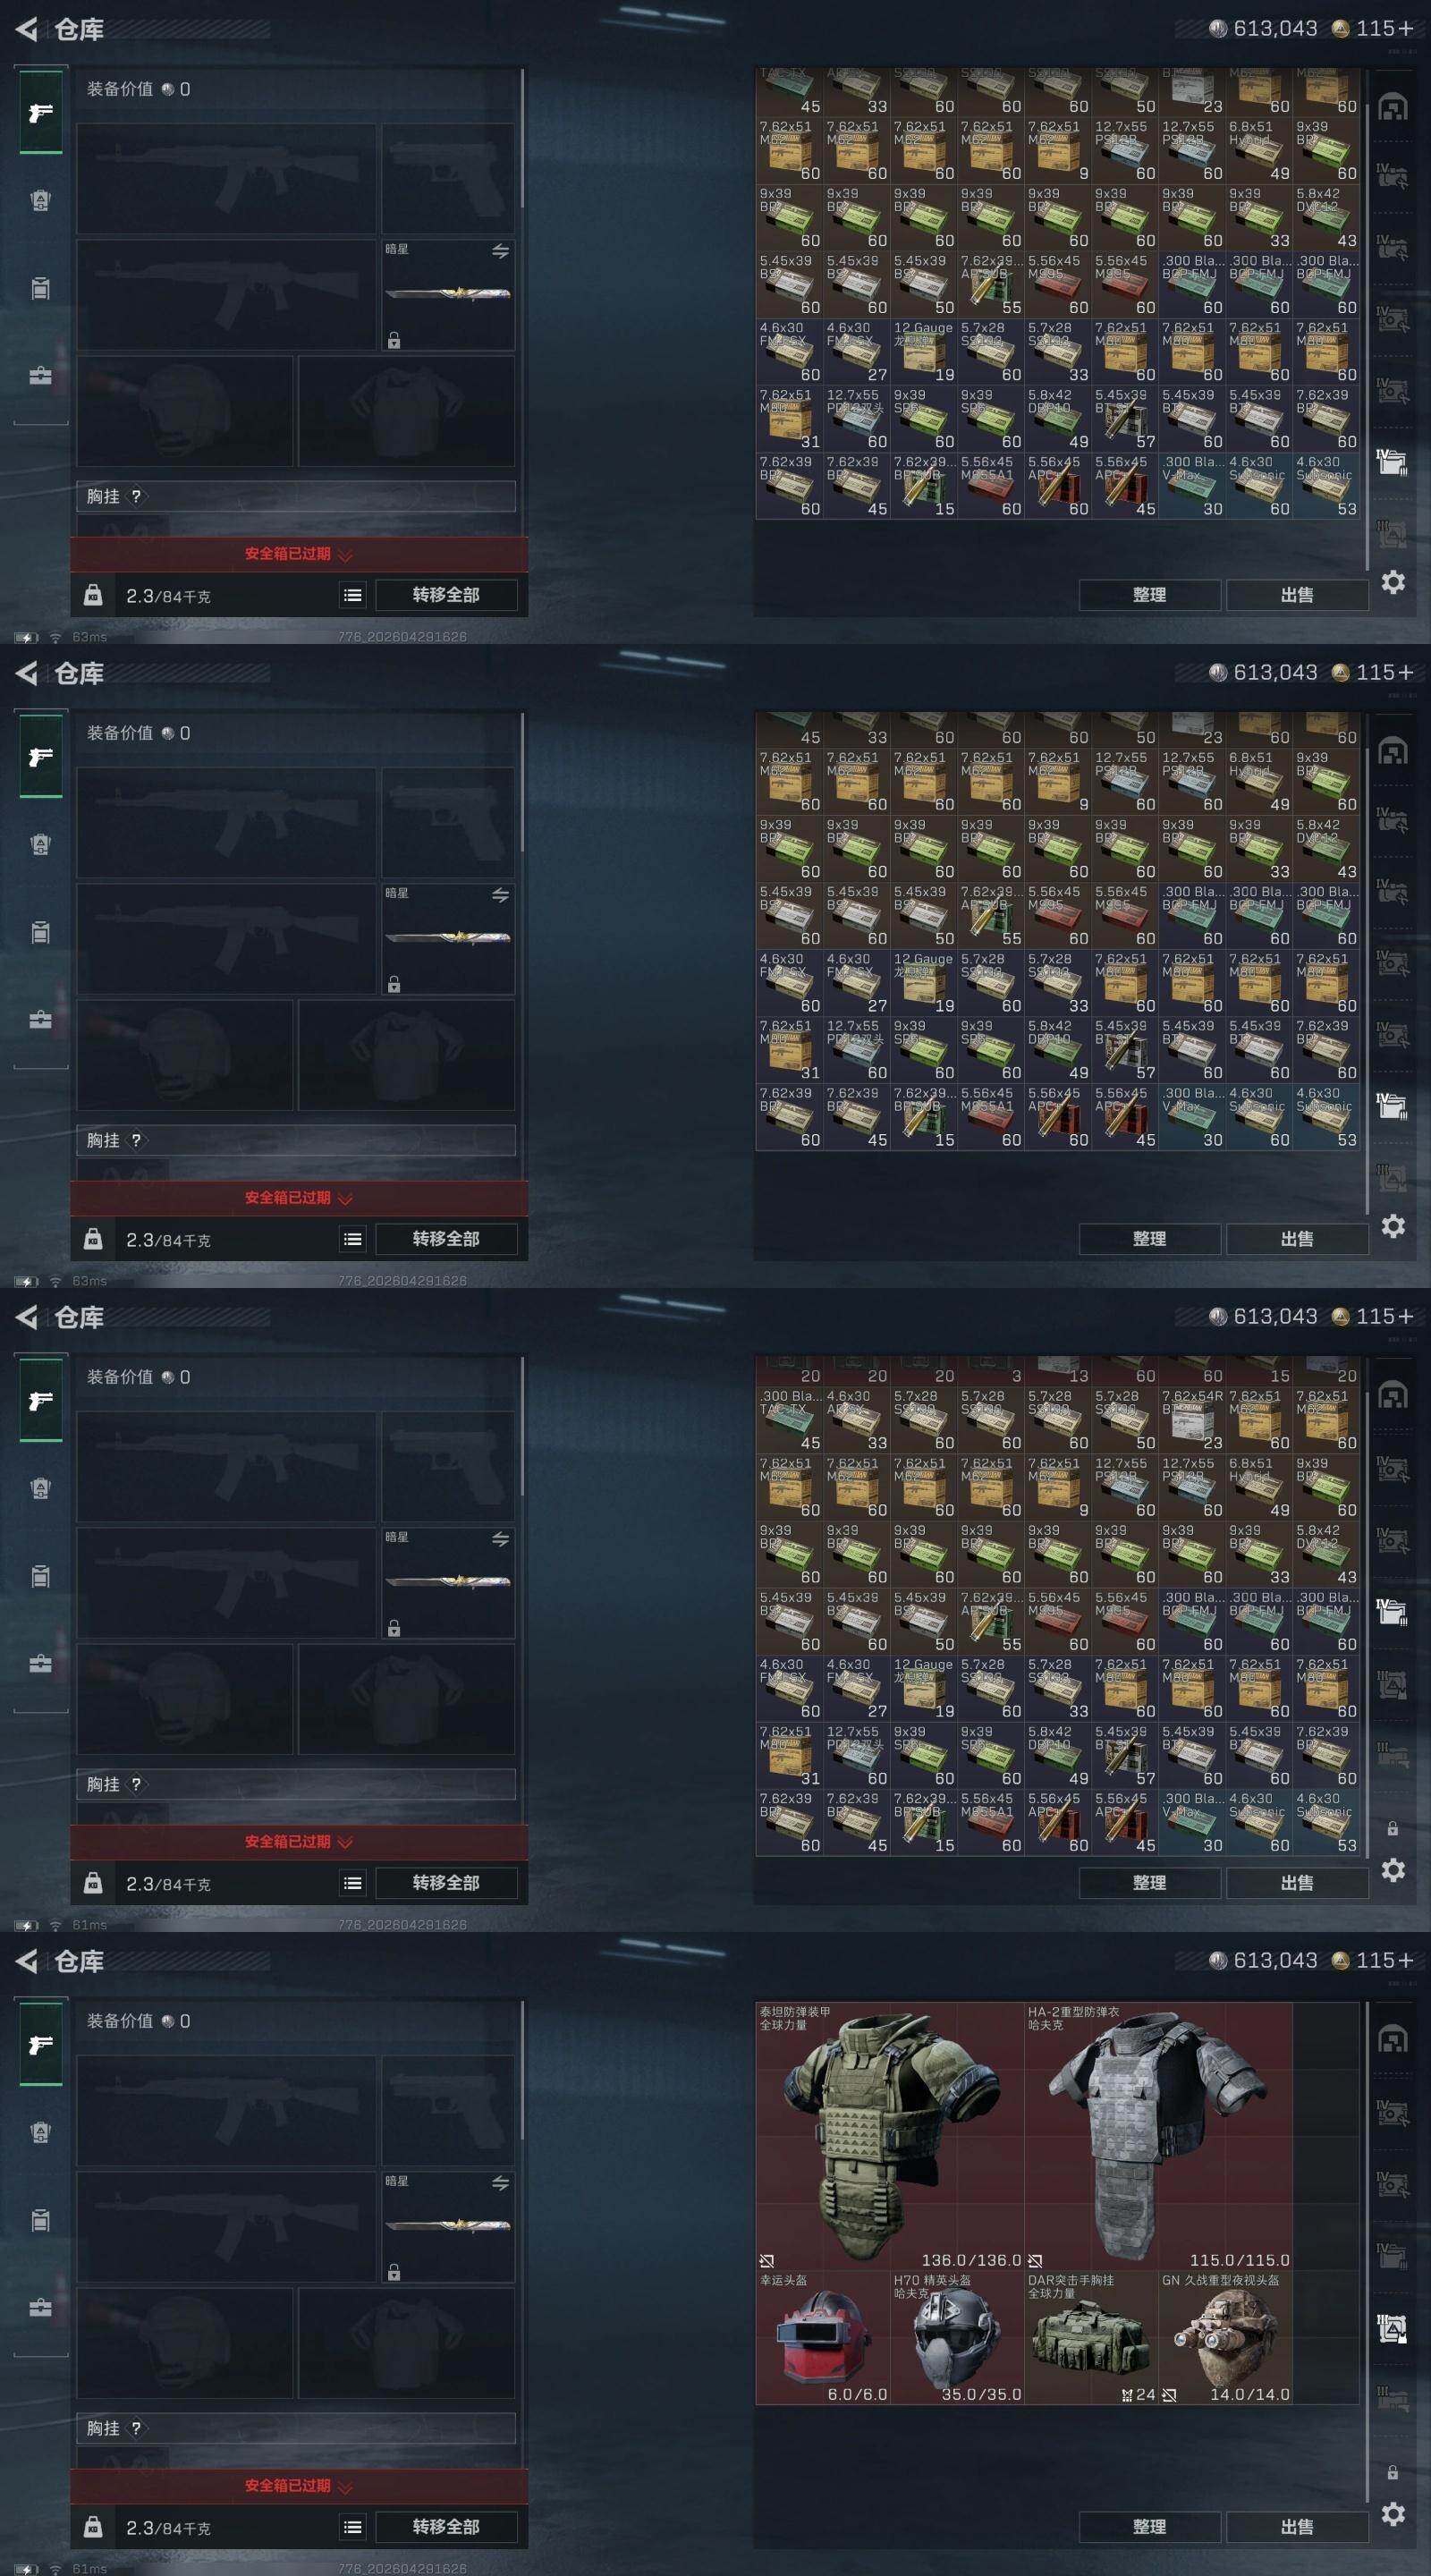The image size is (1431, 2576).
Task: Pick the DAR突击手胸挂 chest rig
Action: (1091, 2338)
